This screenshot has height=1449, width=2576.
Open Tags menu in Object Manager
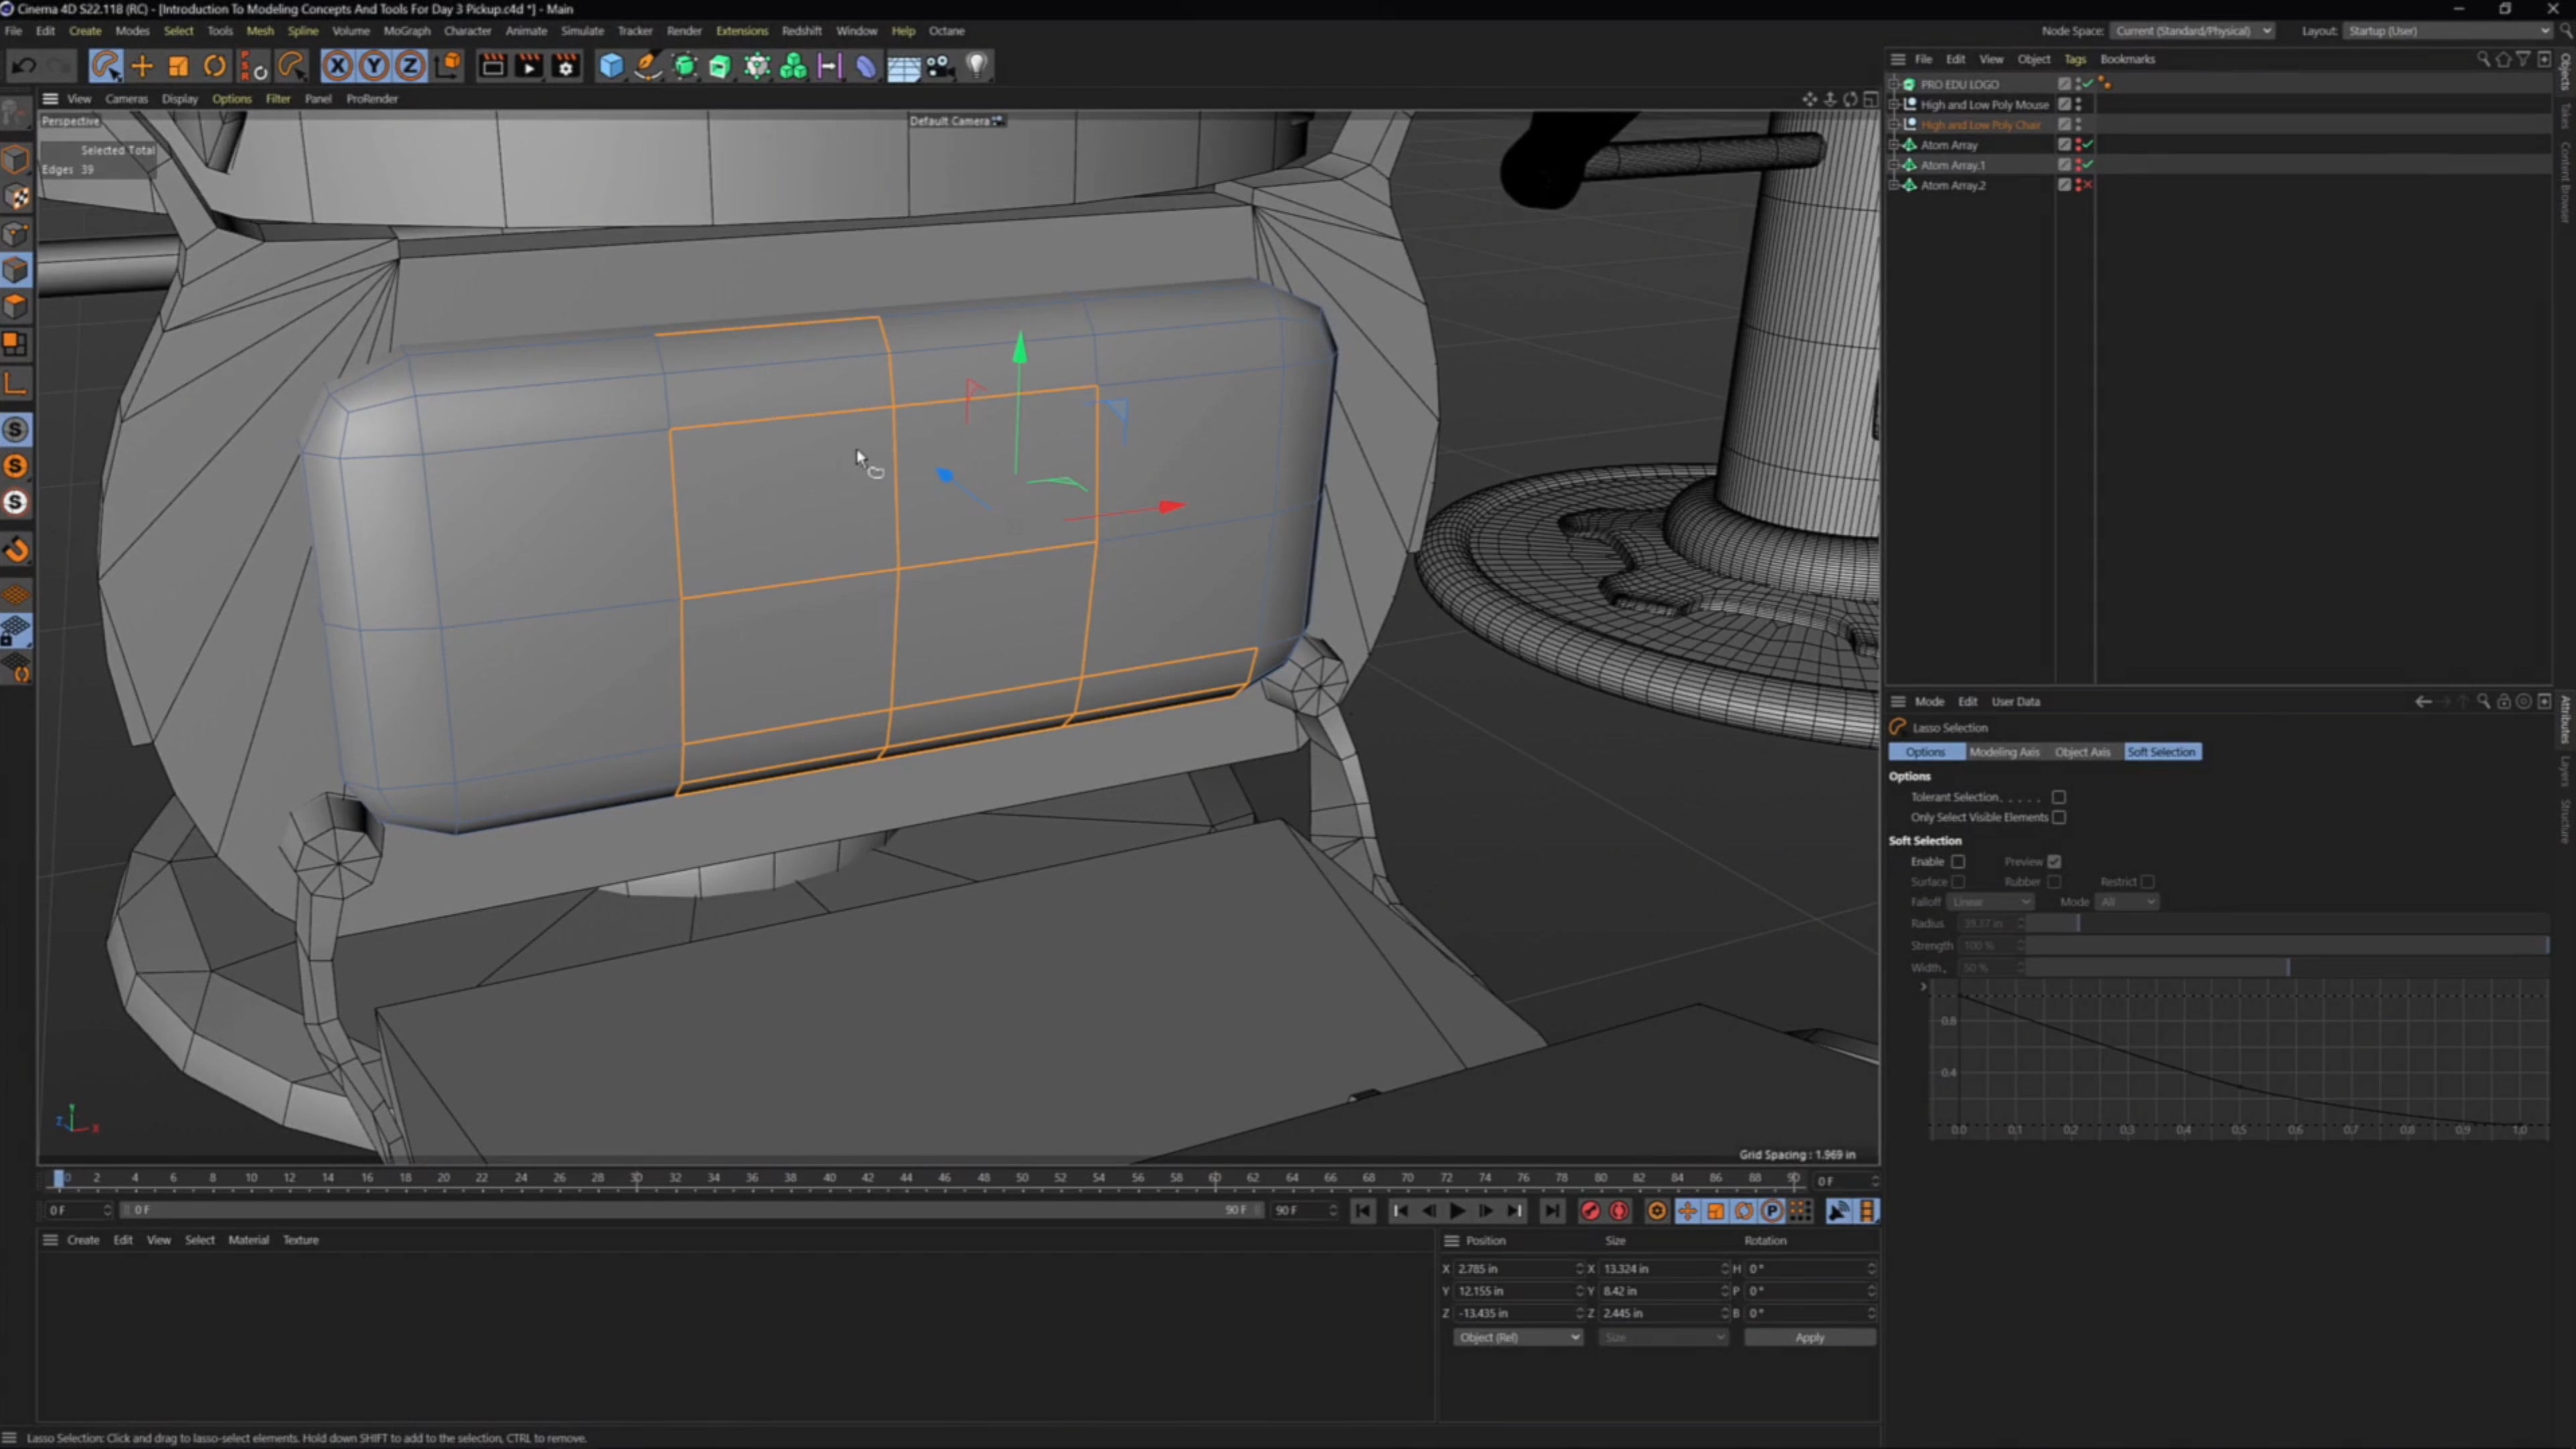coord(2075,59)
